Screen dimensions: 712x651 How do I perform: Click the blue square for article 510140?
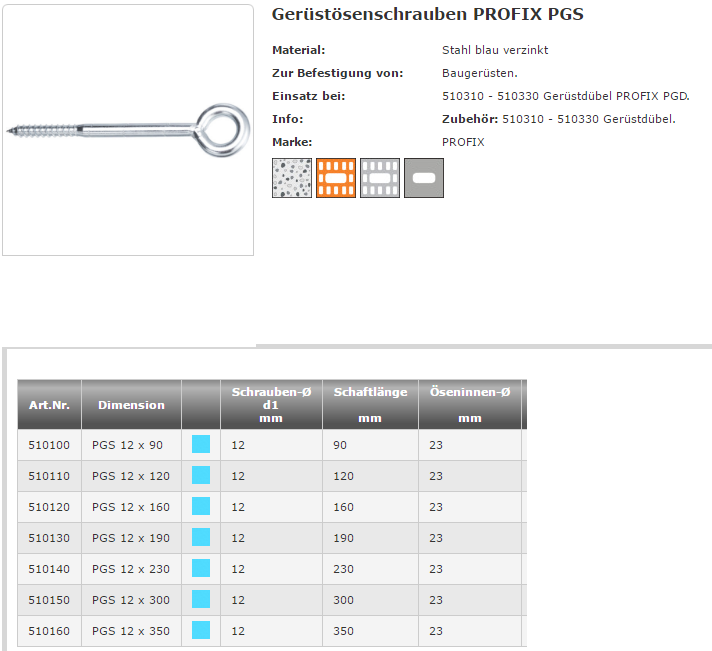click(x=201, y=569)
